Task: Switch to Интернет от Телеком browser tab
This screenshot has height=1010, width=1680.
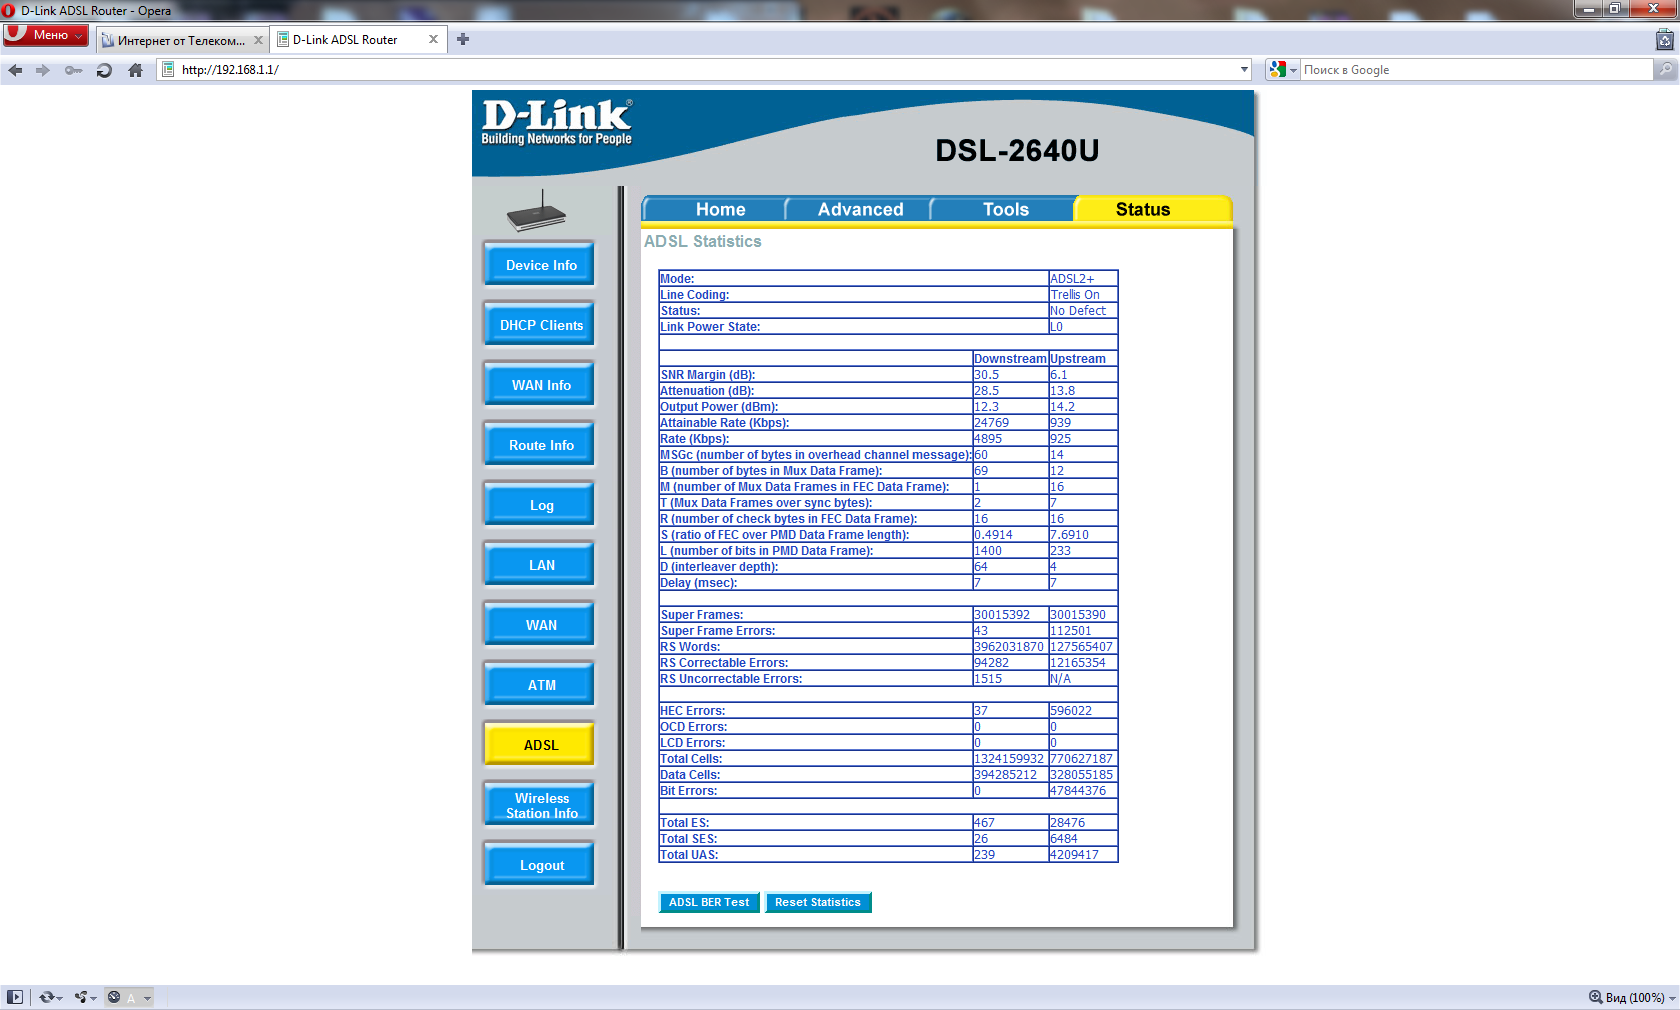Action: click(x=180, y=40)
